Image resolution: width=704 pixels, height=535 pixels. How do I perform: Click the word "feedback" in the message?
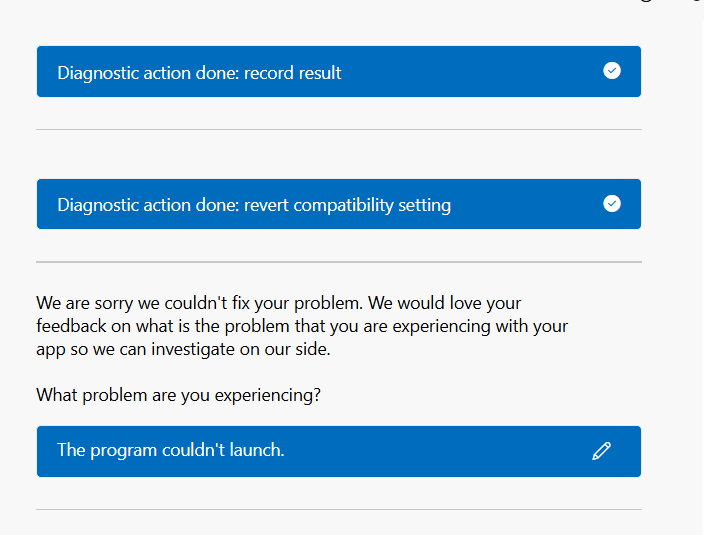pyautogui.click(x=72, y=327)
